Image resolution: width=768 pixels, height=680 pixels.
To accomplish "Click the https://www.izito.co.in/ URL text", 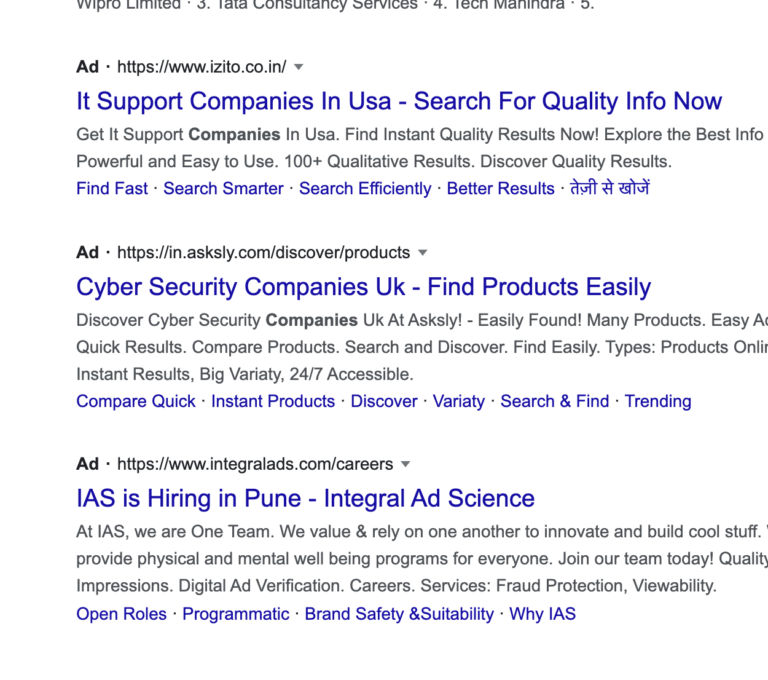I will (x=202, y=67).
